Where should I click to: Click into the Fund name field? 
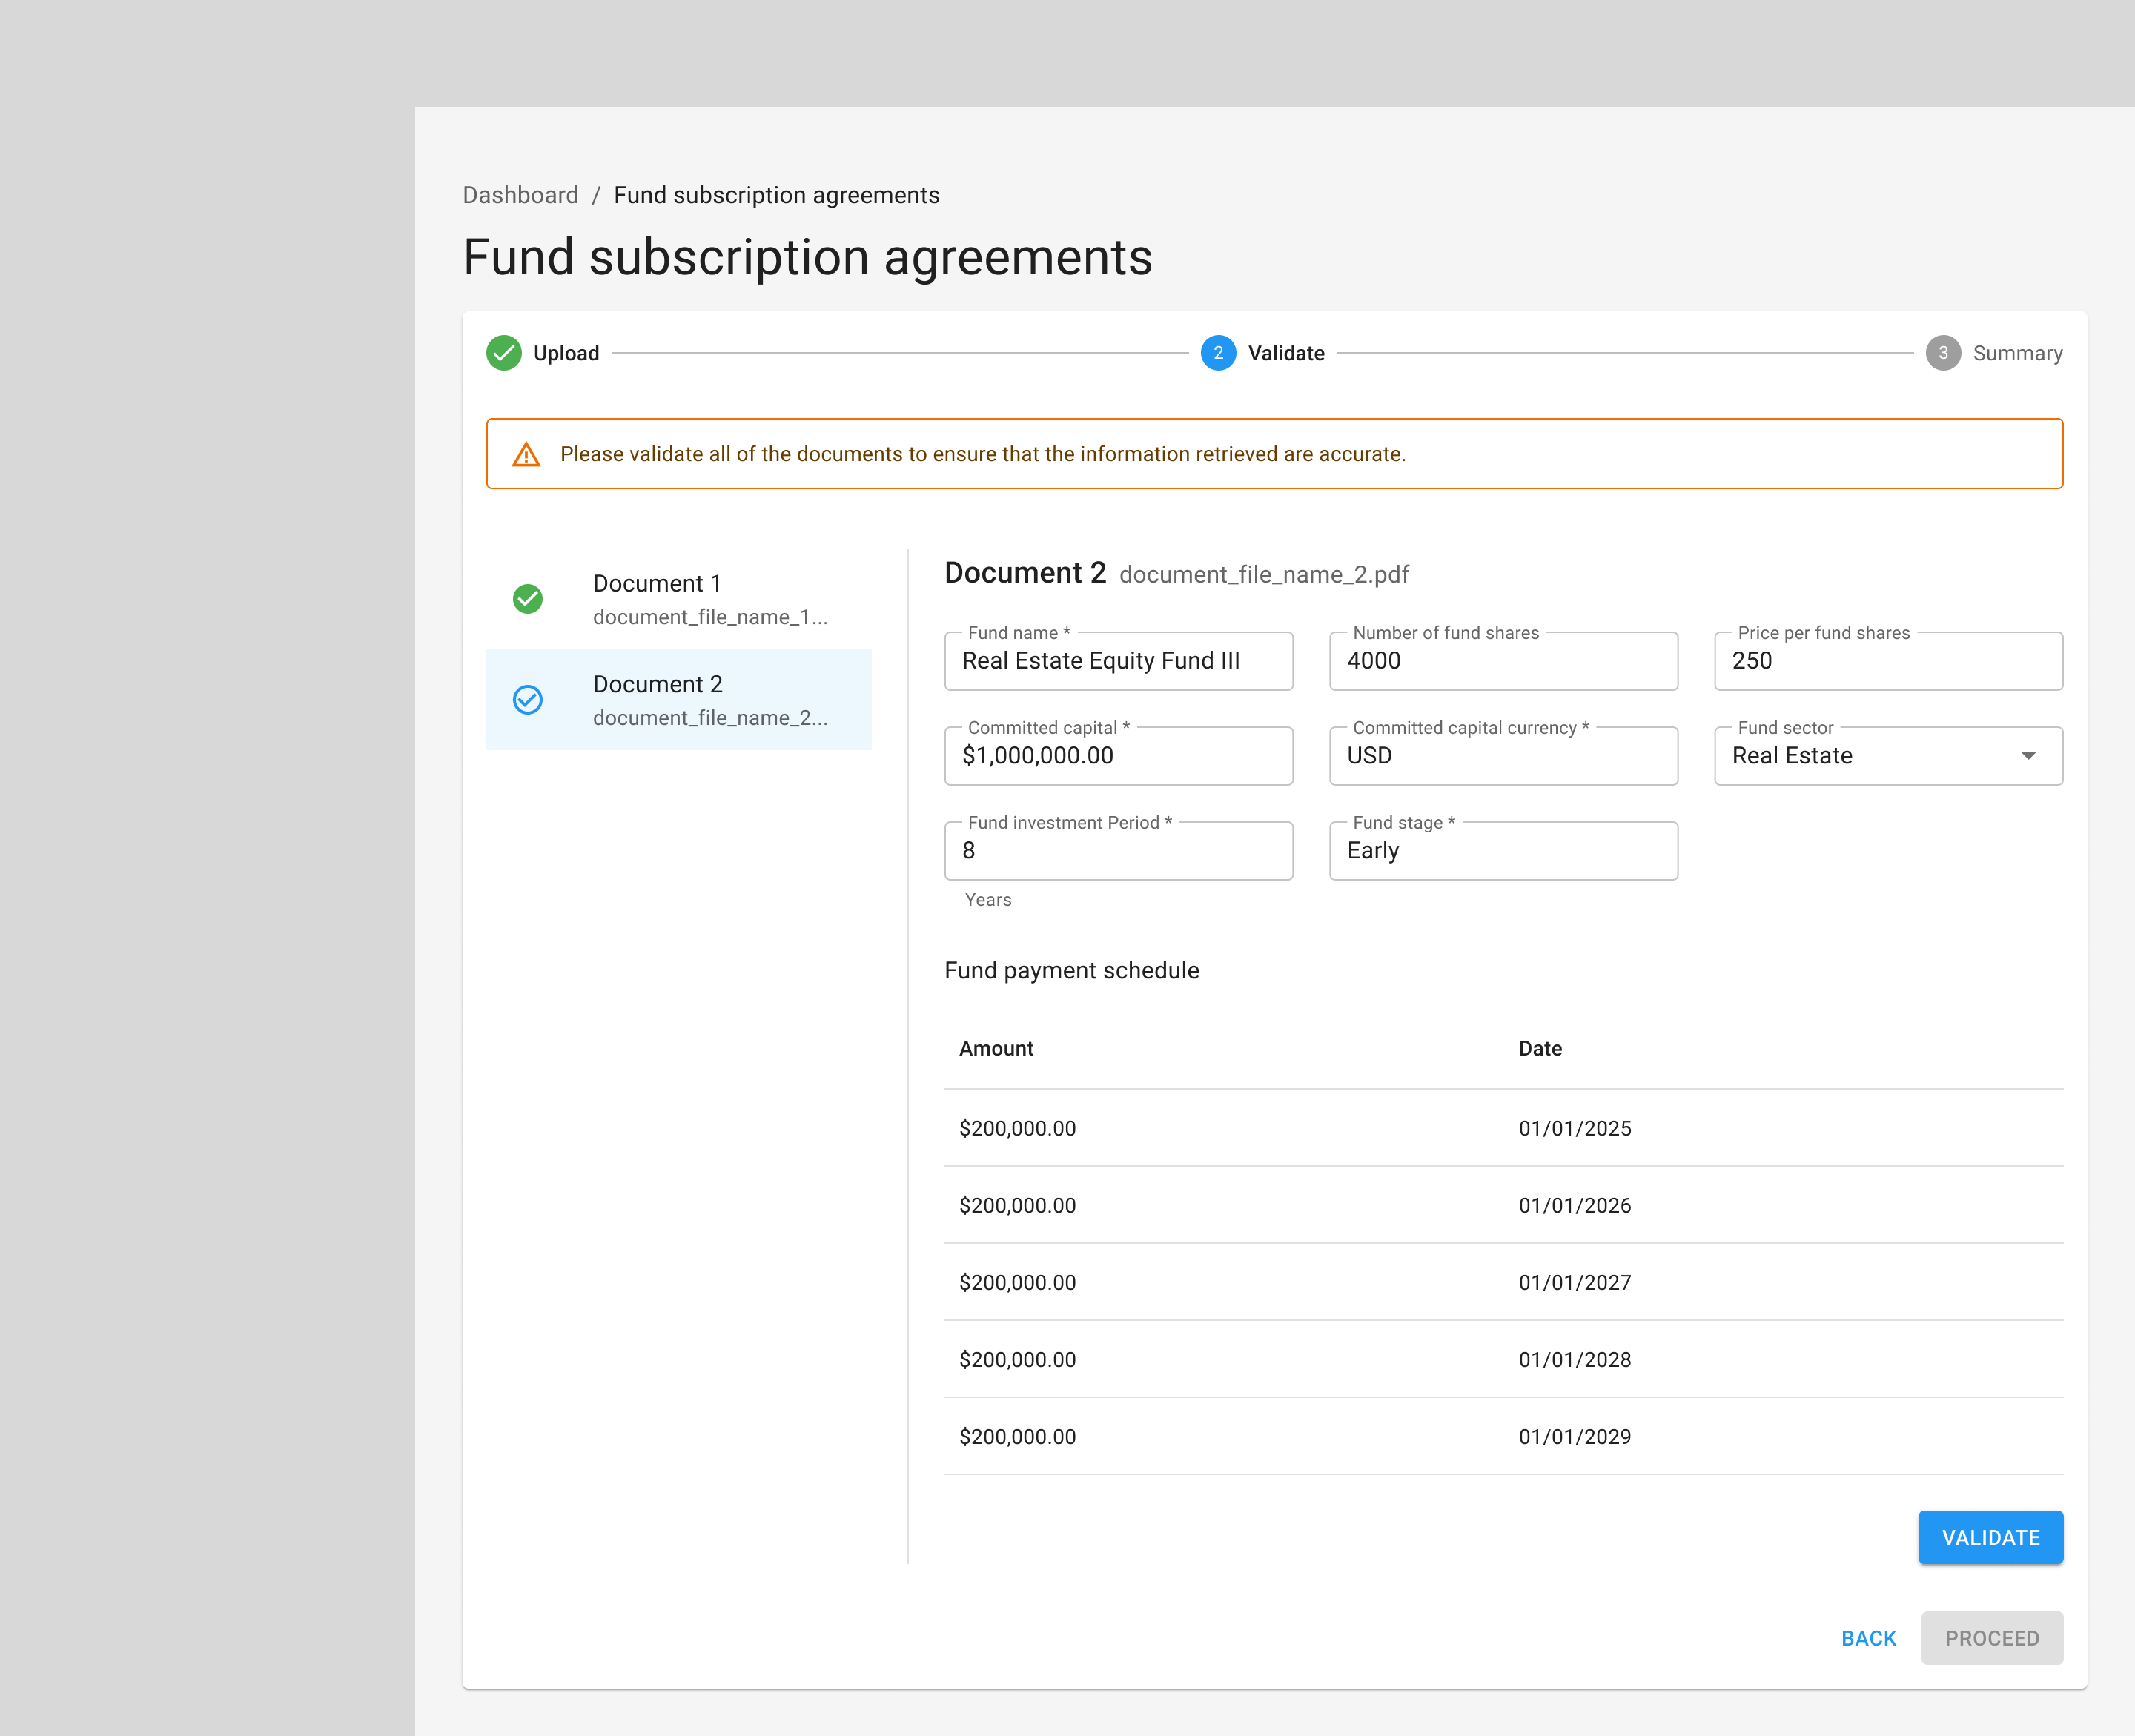click(1118, 661)
